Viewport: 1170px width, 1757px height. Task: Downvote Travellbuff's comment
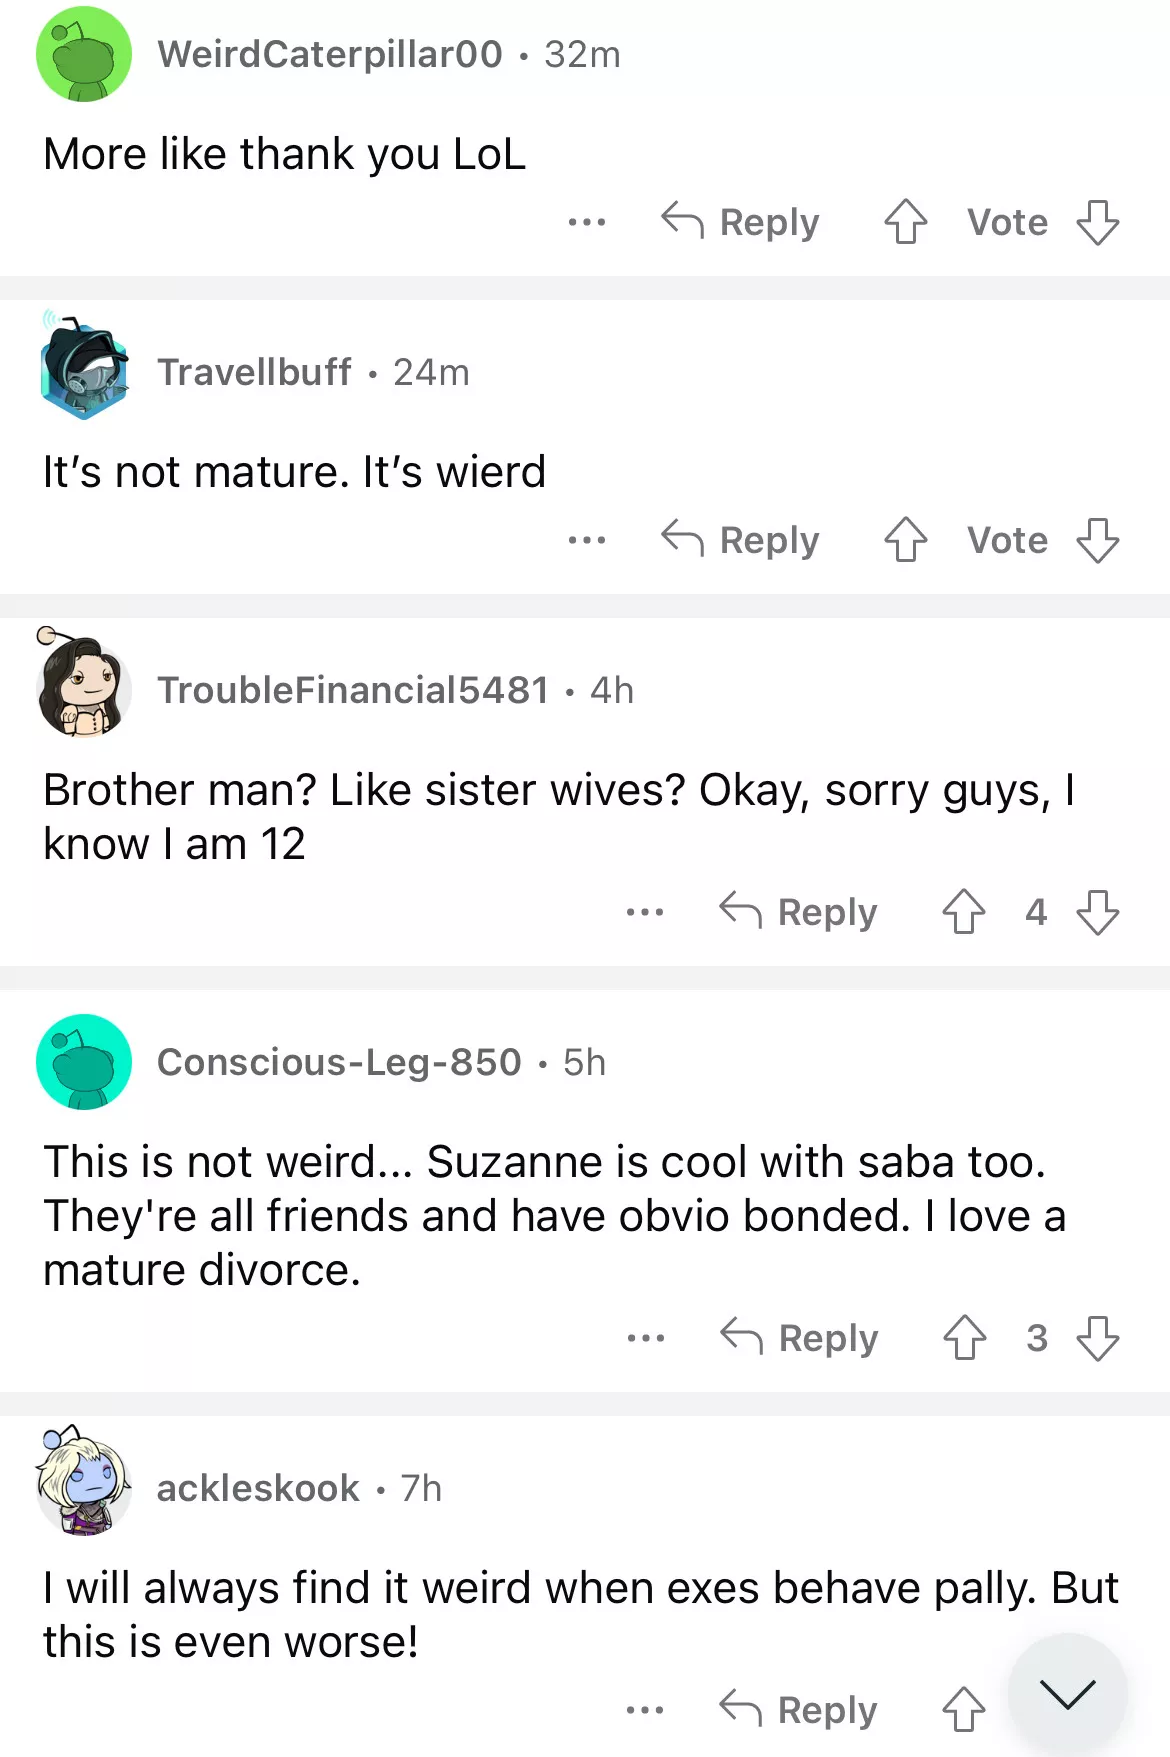point(1097,540)
